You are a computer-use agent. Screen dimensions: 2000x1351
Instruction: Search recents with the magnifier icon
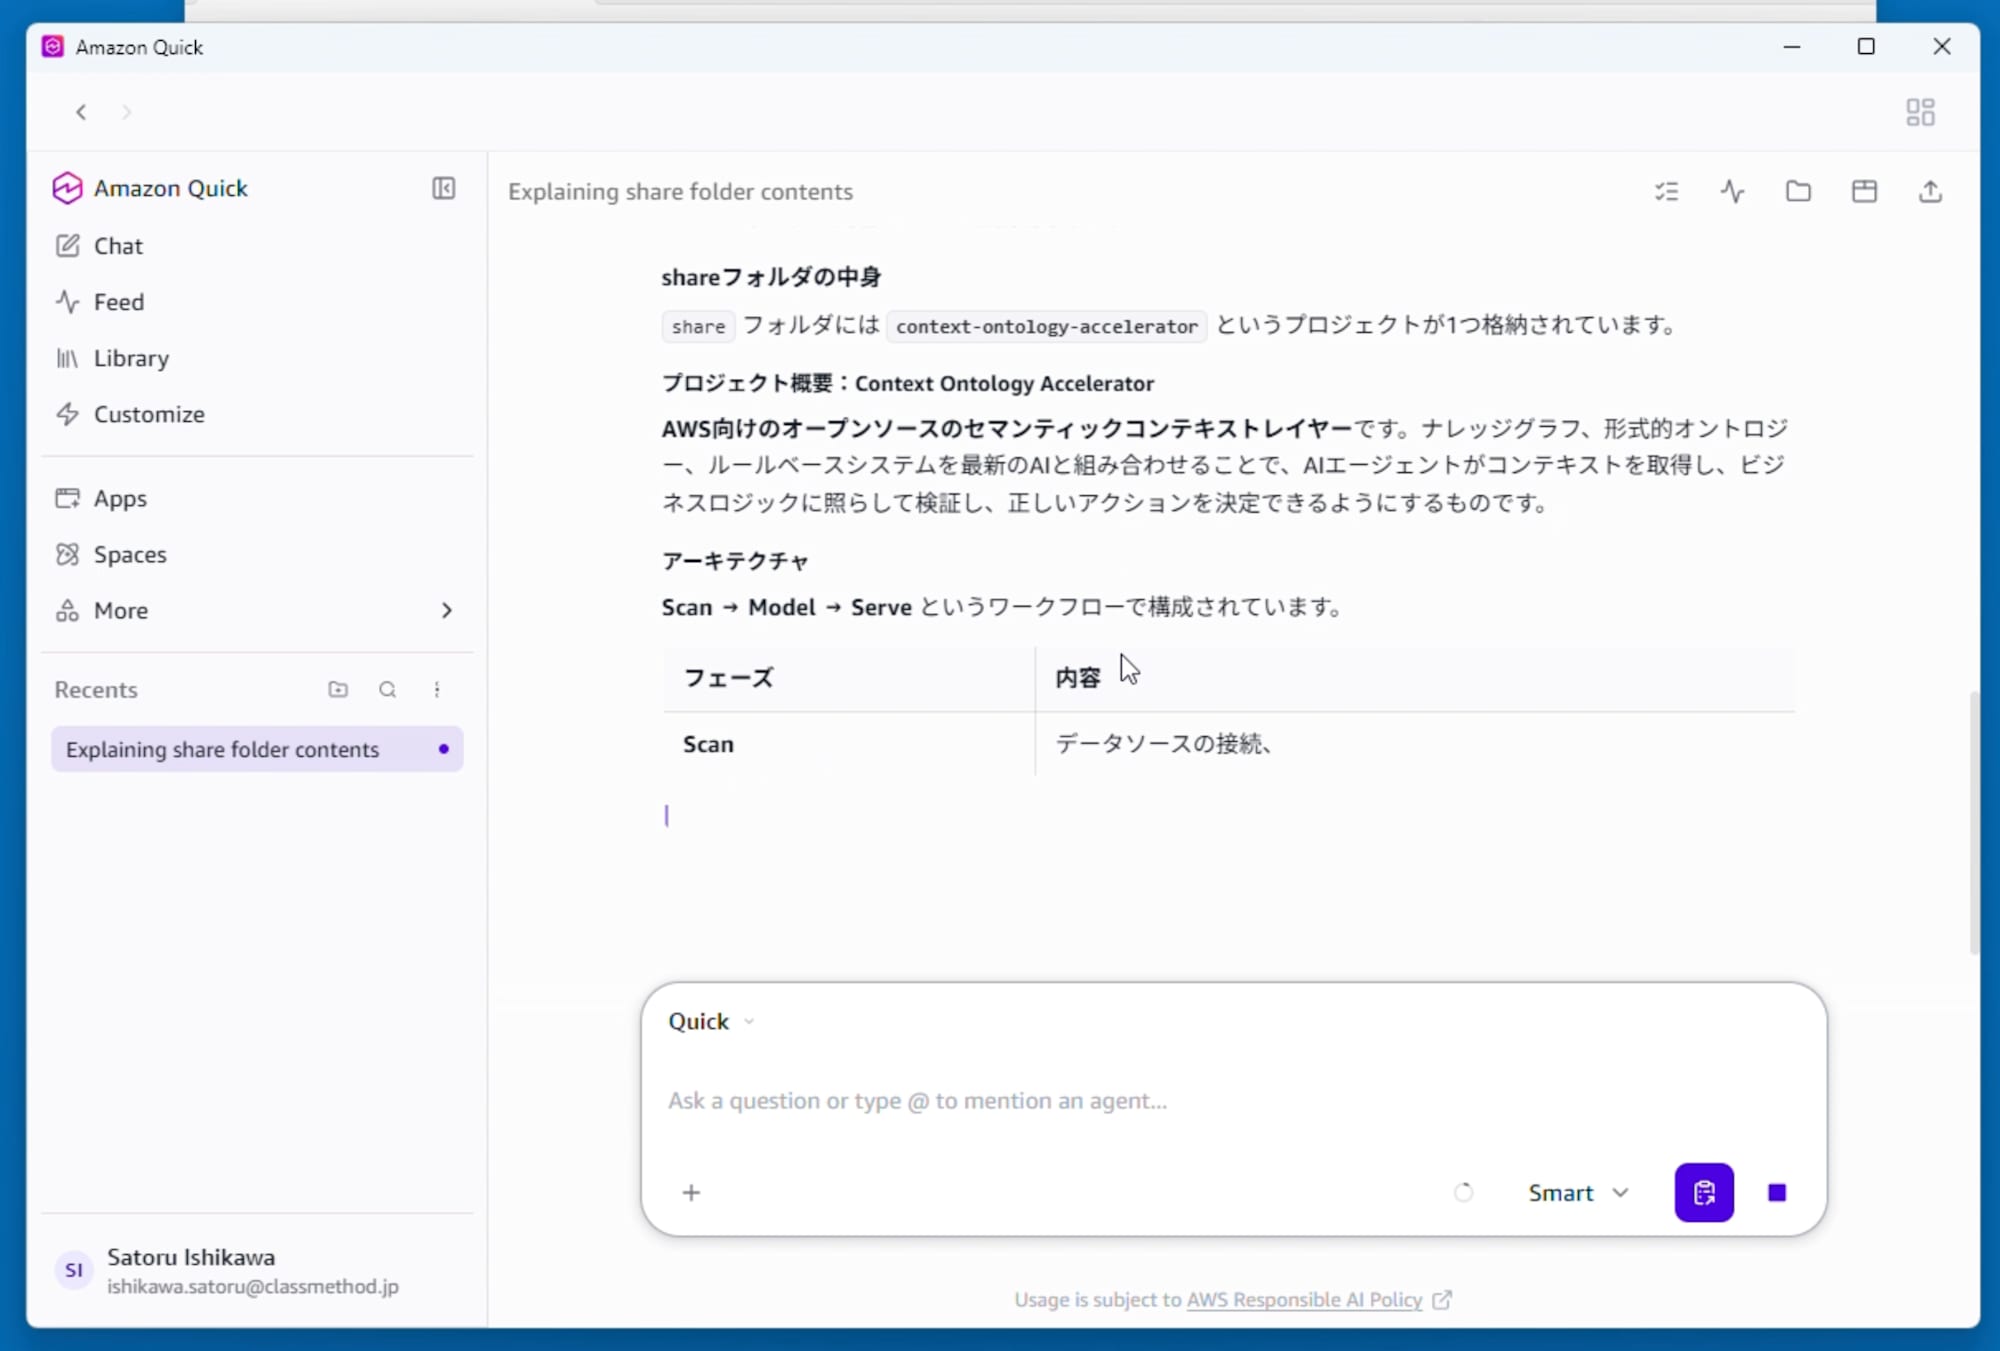tap(387, 689)
